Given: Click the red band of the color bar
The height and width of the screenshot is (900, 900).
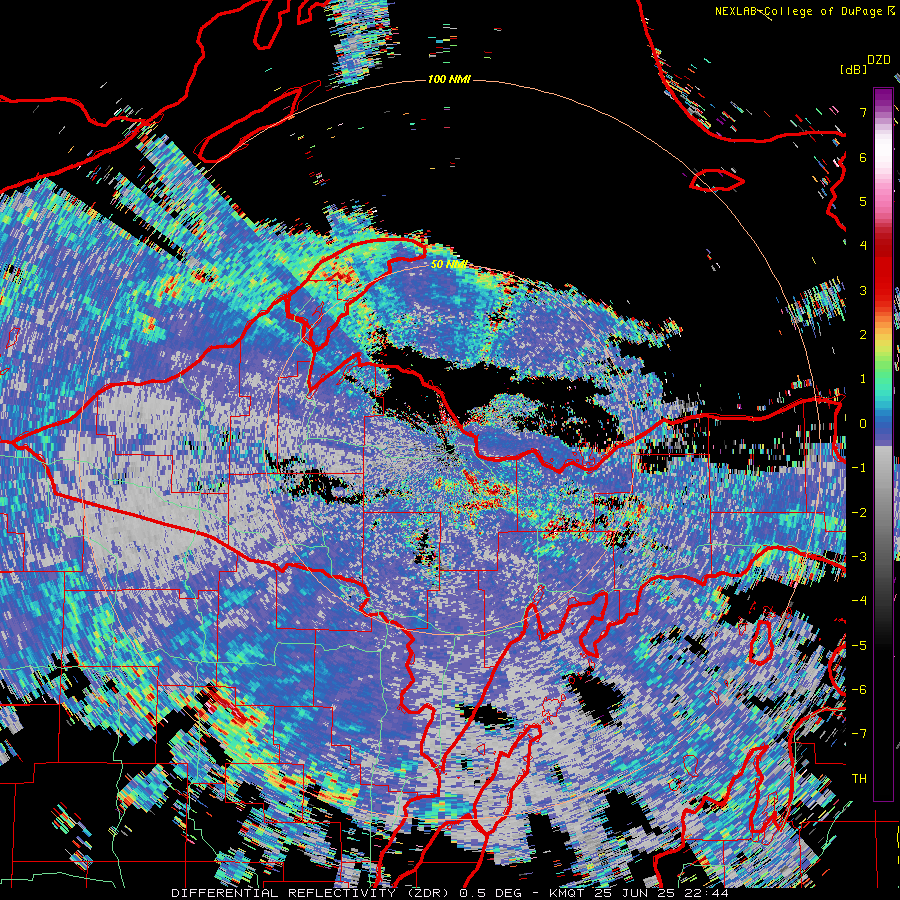Looking at the screenshot, I should pos(883,270).
